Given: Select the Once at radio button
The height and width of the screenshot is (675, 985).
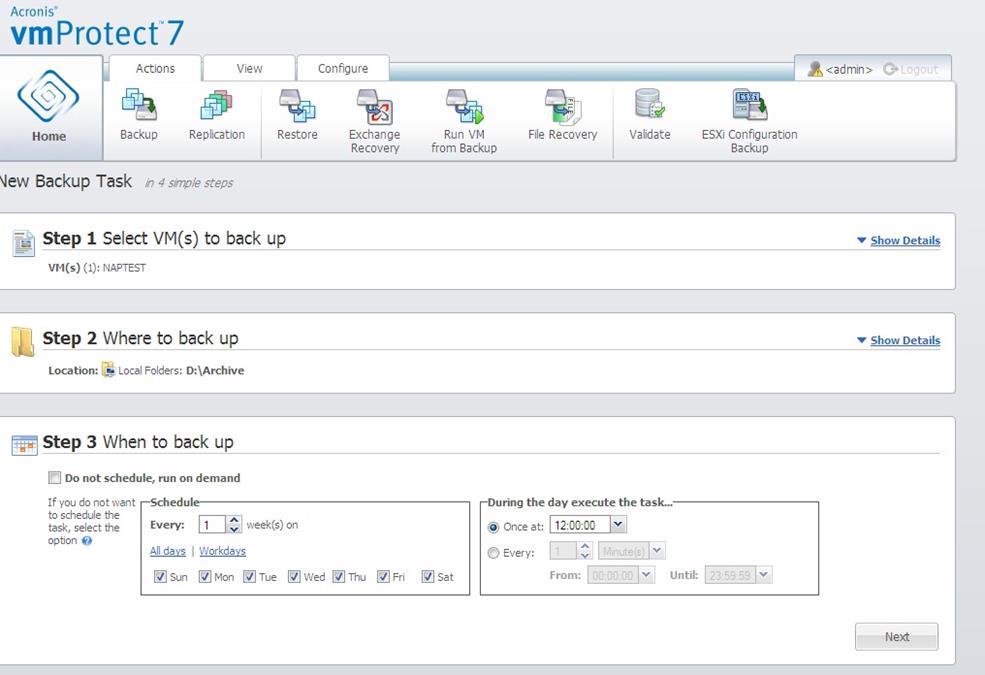Looking at the screenshot, I should pos(494,527).
